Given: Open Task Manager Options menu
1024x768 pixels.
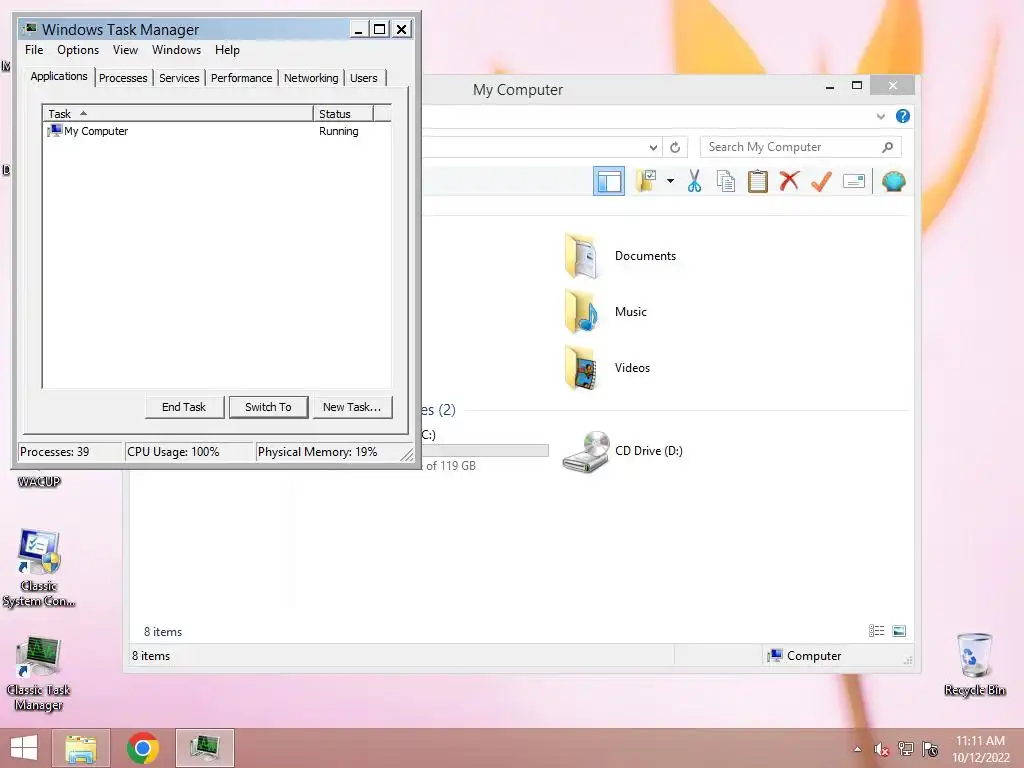Looking at the screenshot, I should 78,50.
